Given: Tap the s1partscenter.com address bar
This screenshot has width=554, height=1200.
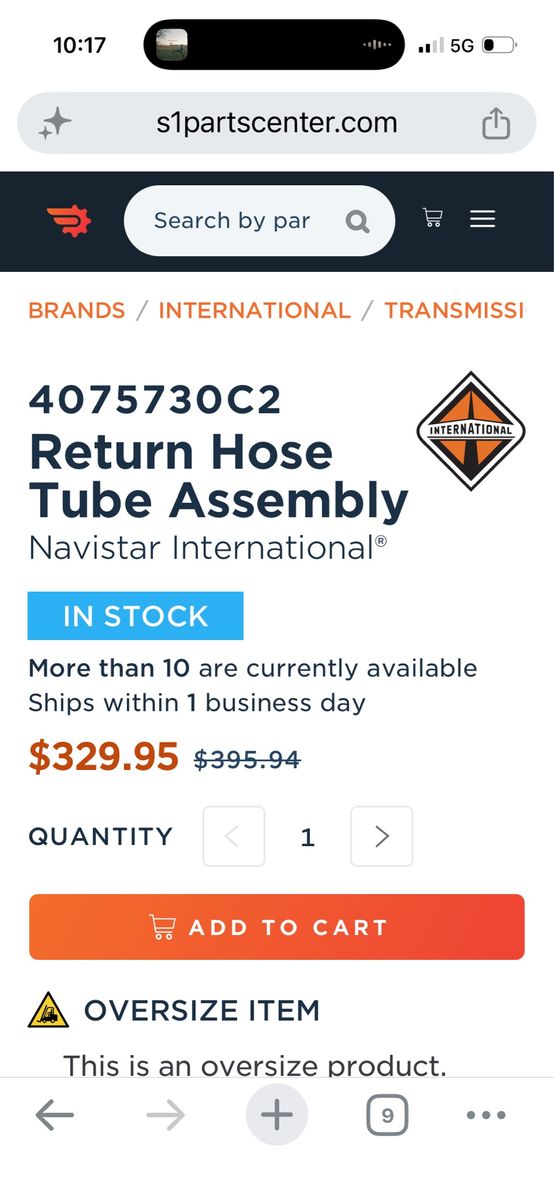Looking at the screenshot, I should click(277, 123).
